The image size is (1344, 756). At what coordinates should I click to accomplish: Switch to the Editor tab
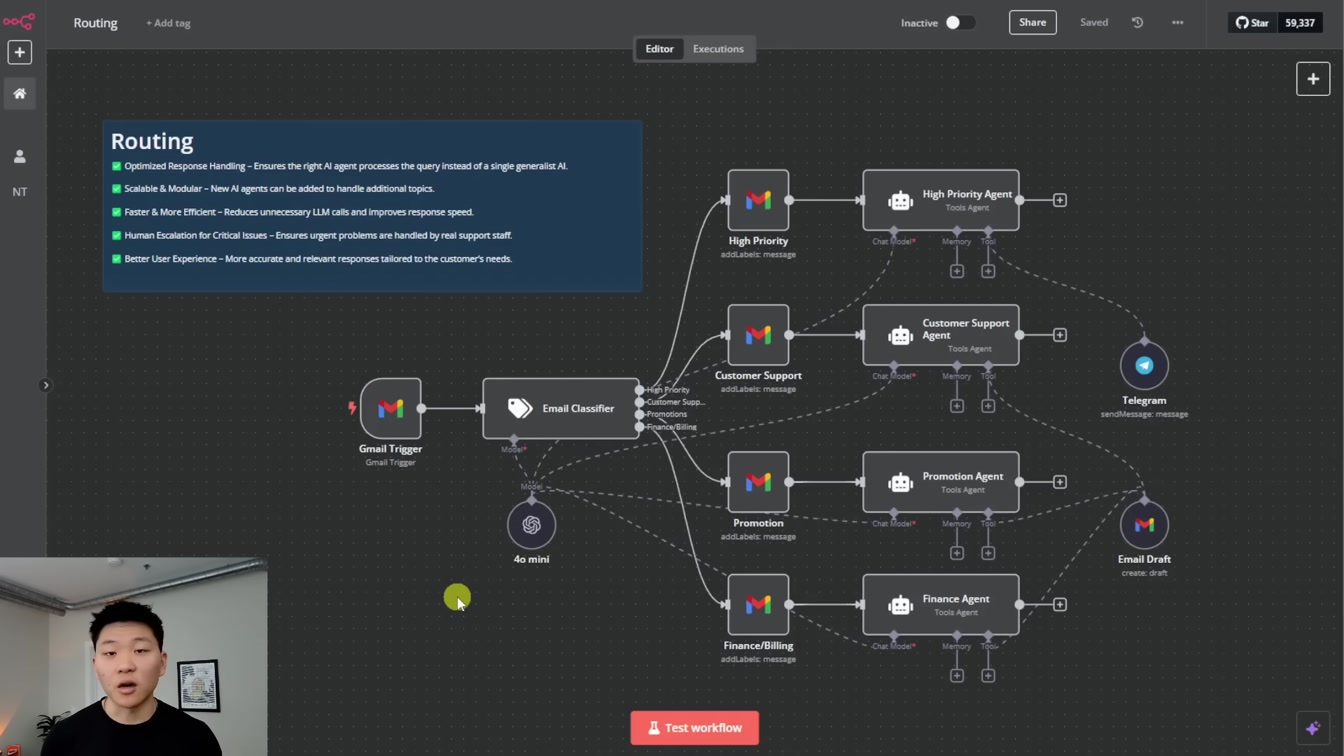pyautogui.click(x=659, y=49)
